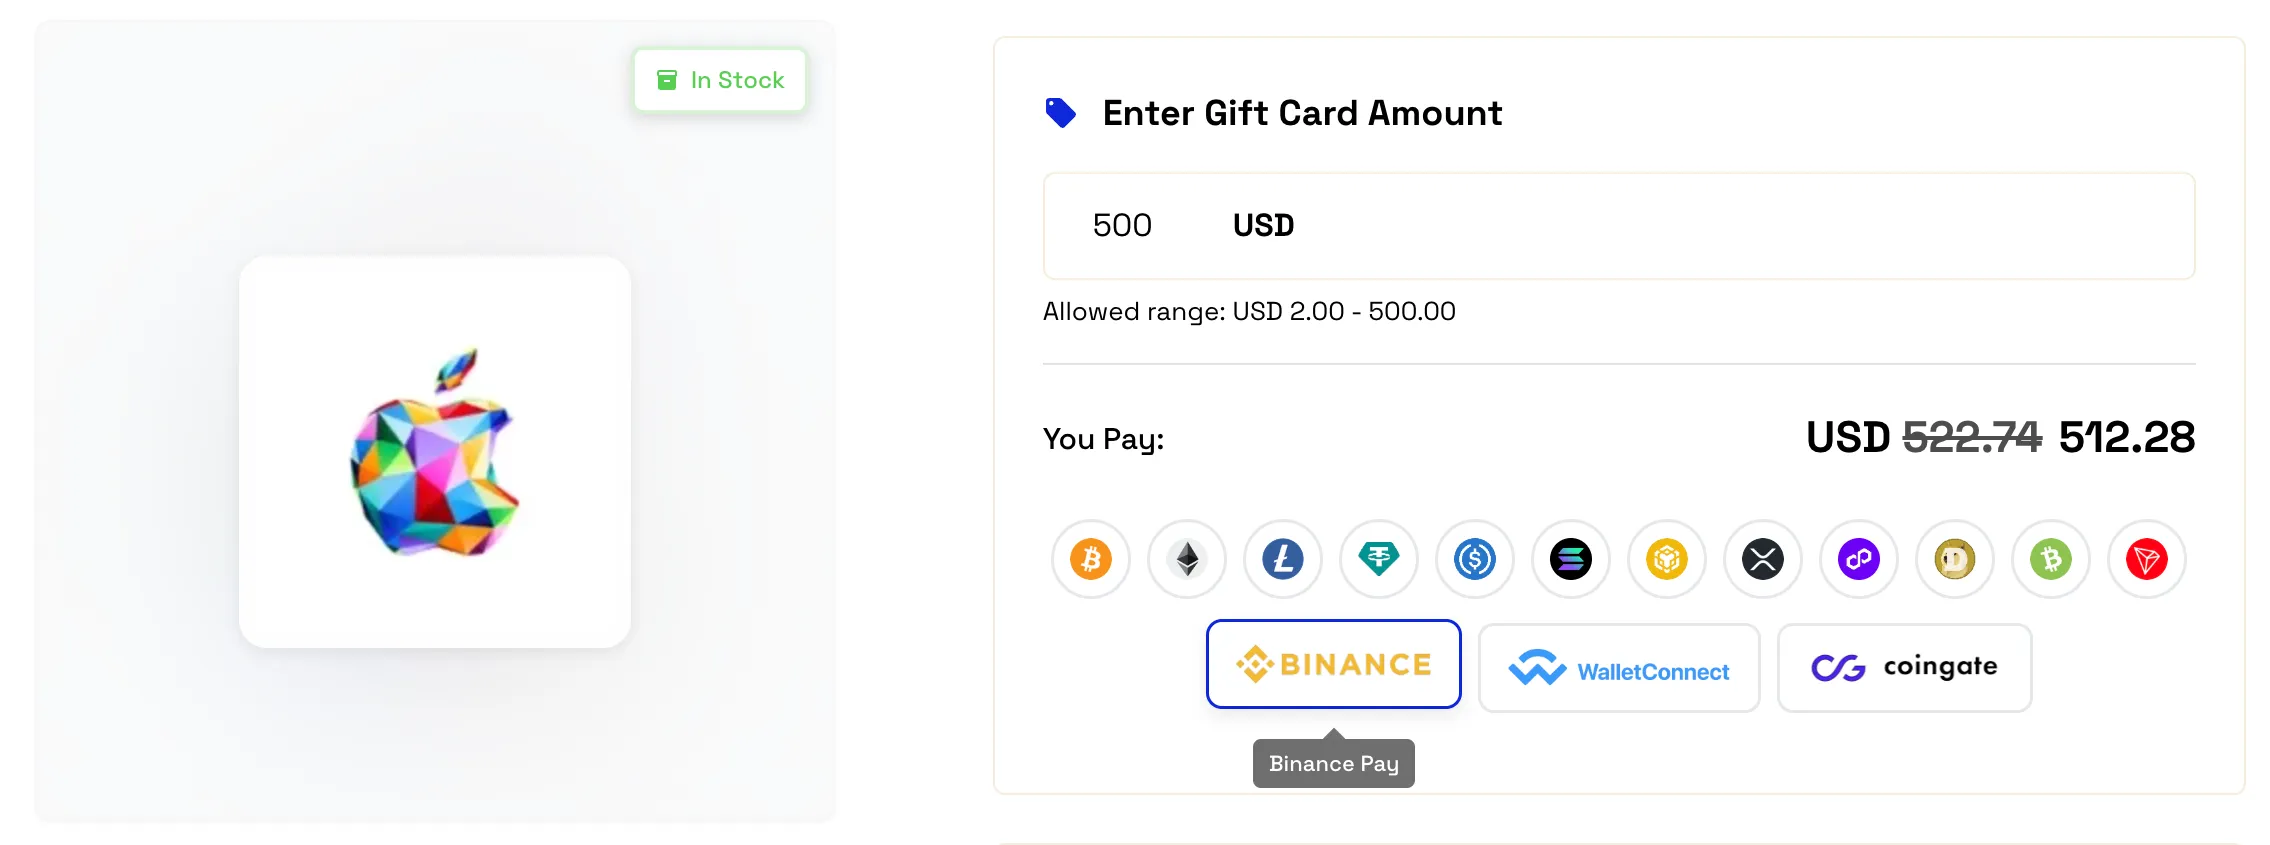Choose XRP as the payment currency
Viewport: 2270px width, 845px height.
(x=1762, y=559)
